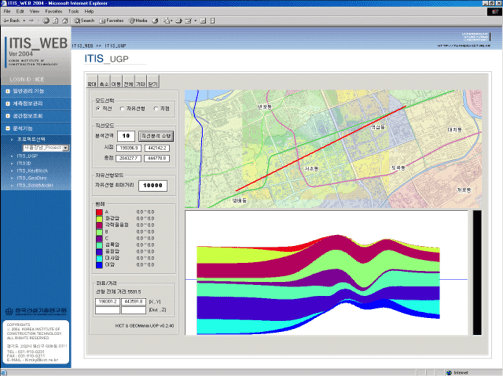Open Search in the IE toolbar

[x=84, y=21]
